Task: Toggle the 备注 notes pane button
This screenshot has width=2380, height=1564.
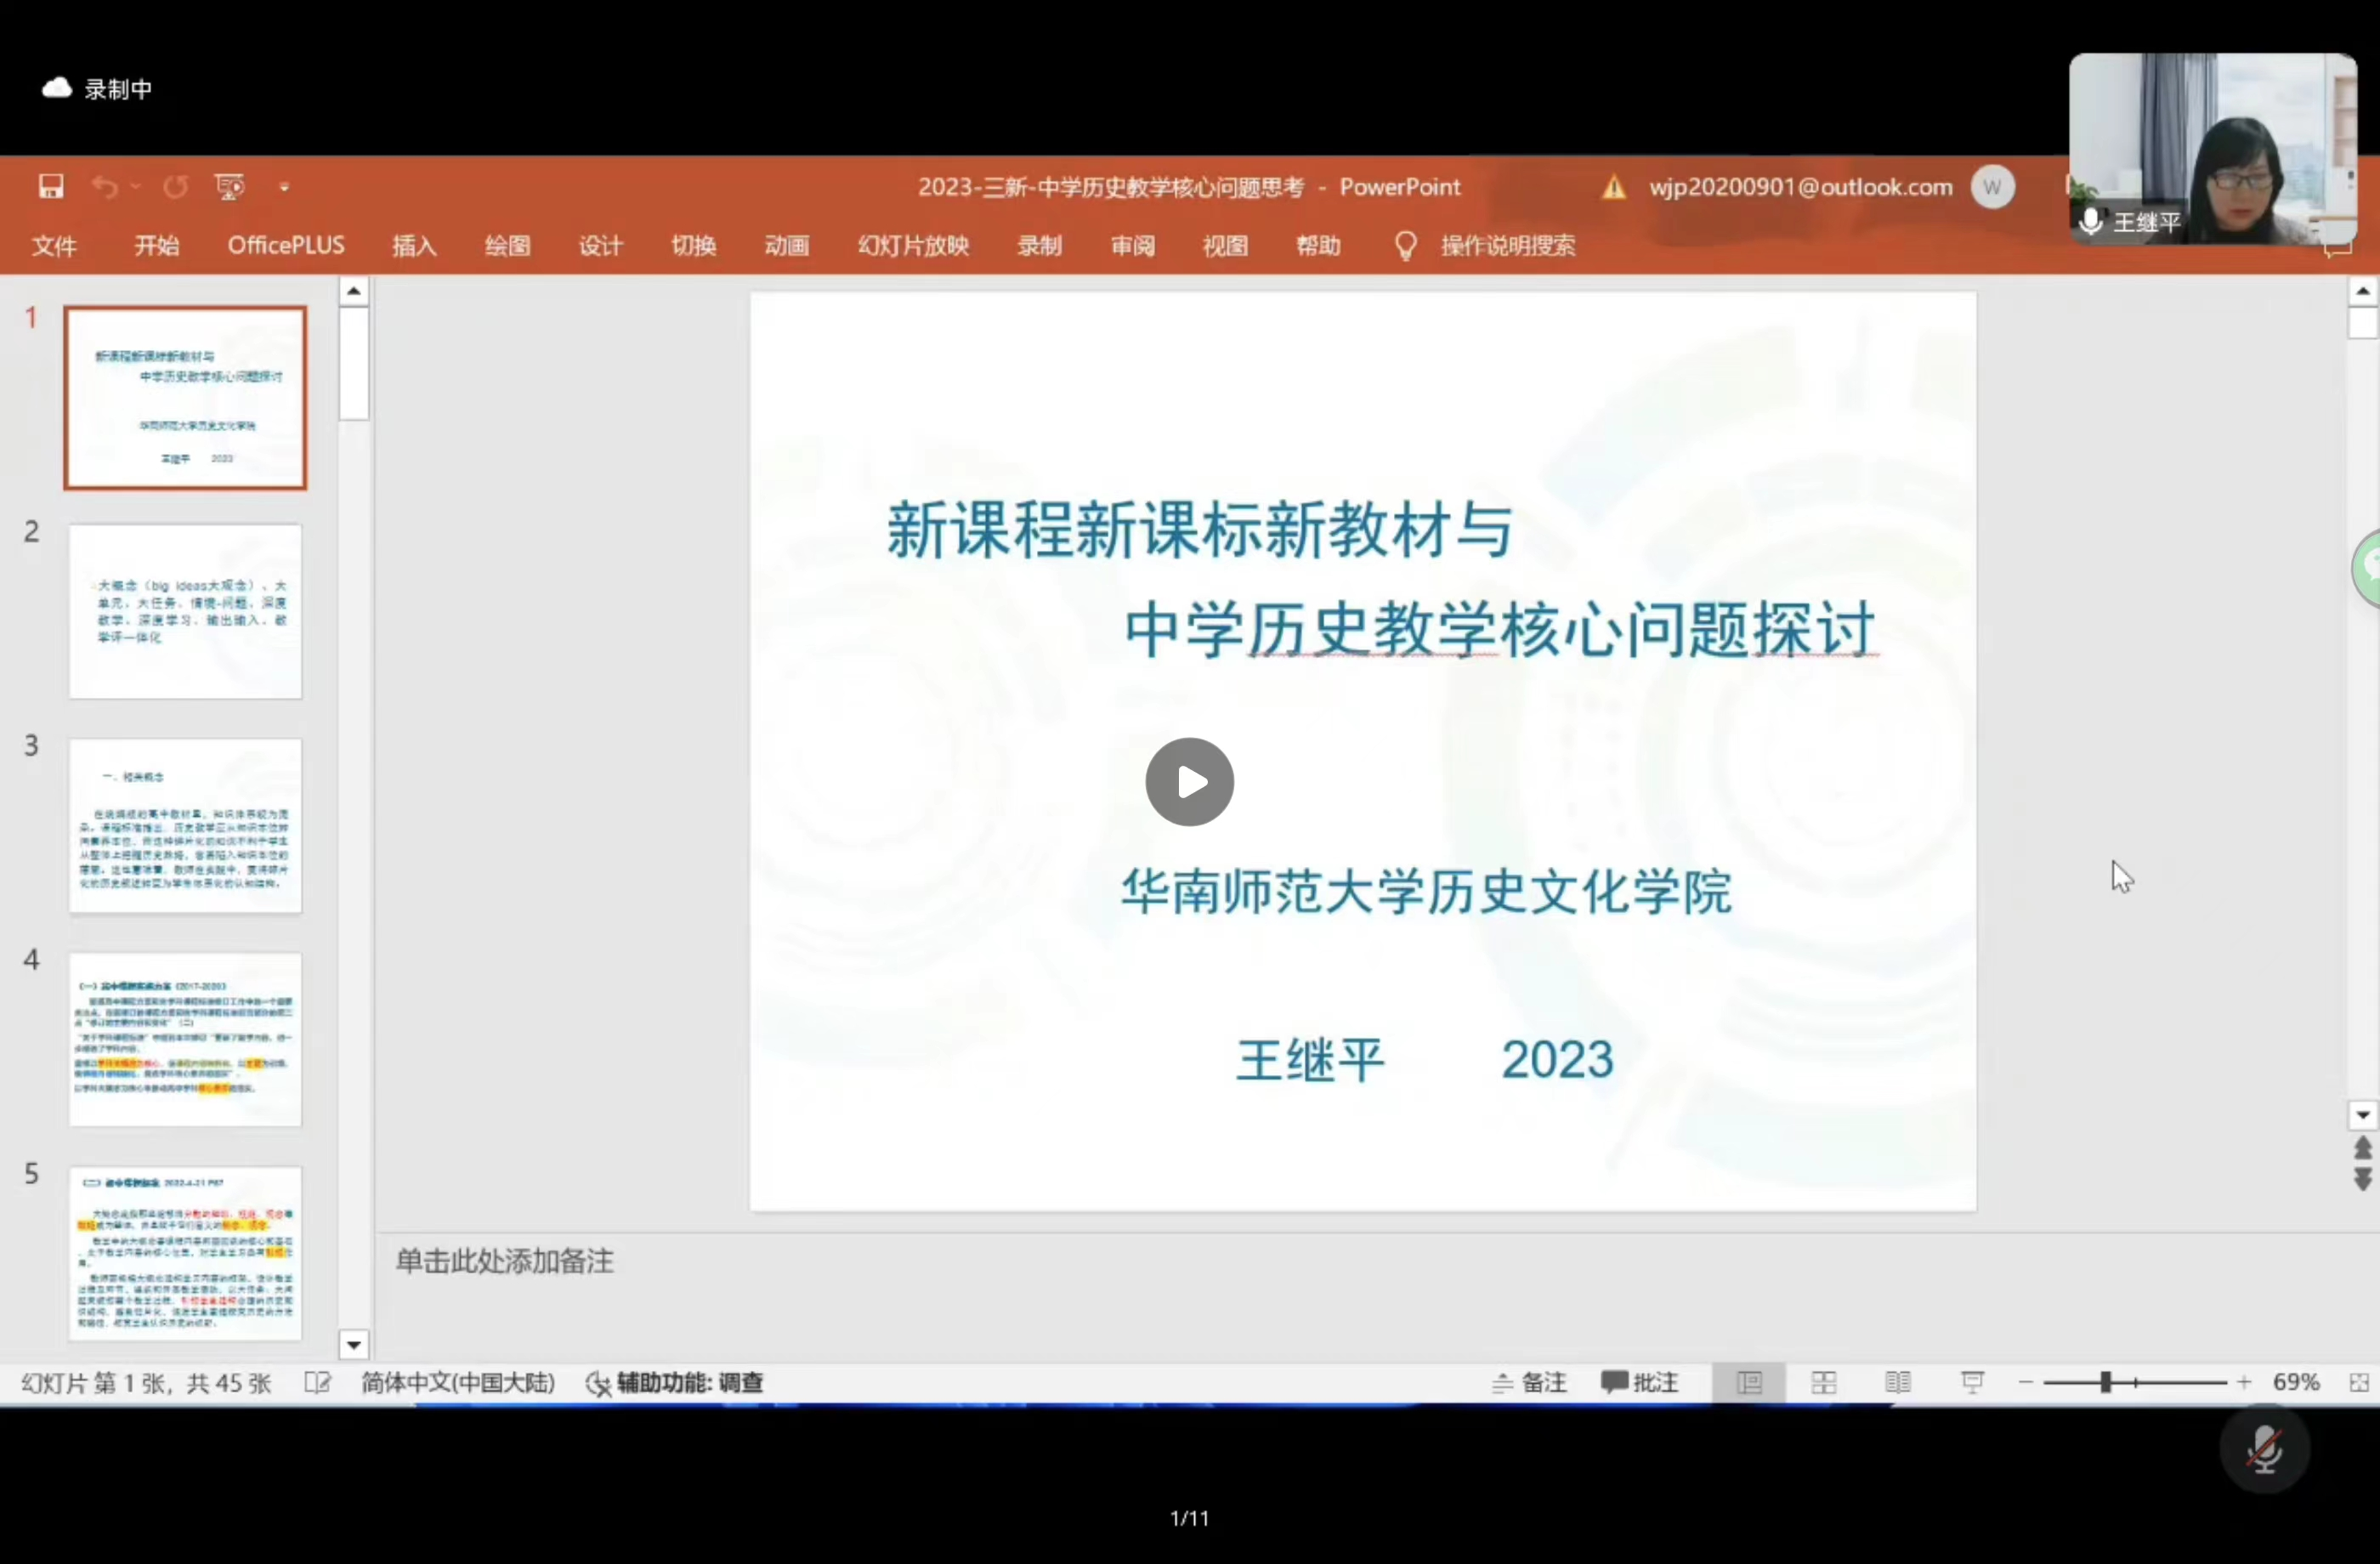Action: 1529,1382
